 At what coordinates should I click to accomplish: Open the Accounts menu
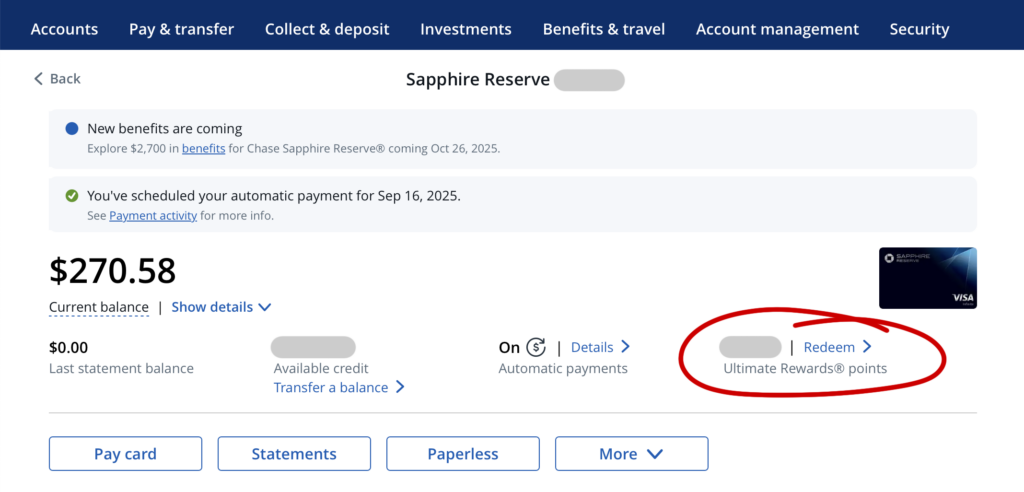[x=64, y=29]
